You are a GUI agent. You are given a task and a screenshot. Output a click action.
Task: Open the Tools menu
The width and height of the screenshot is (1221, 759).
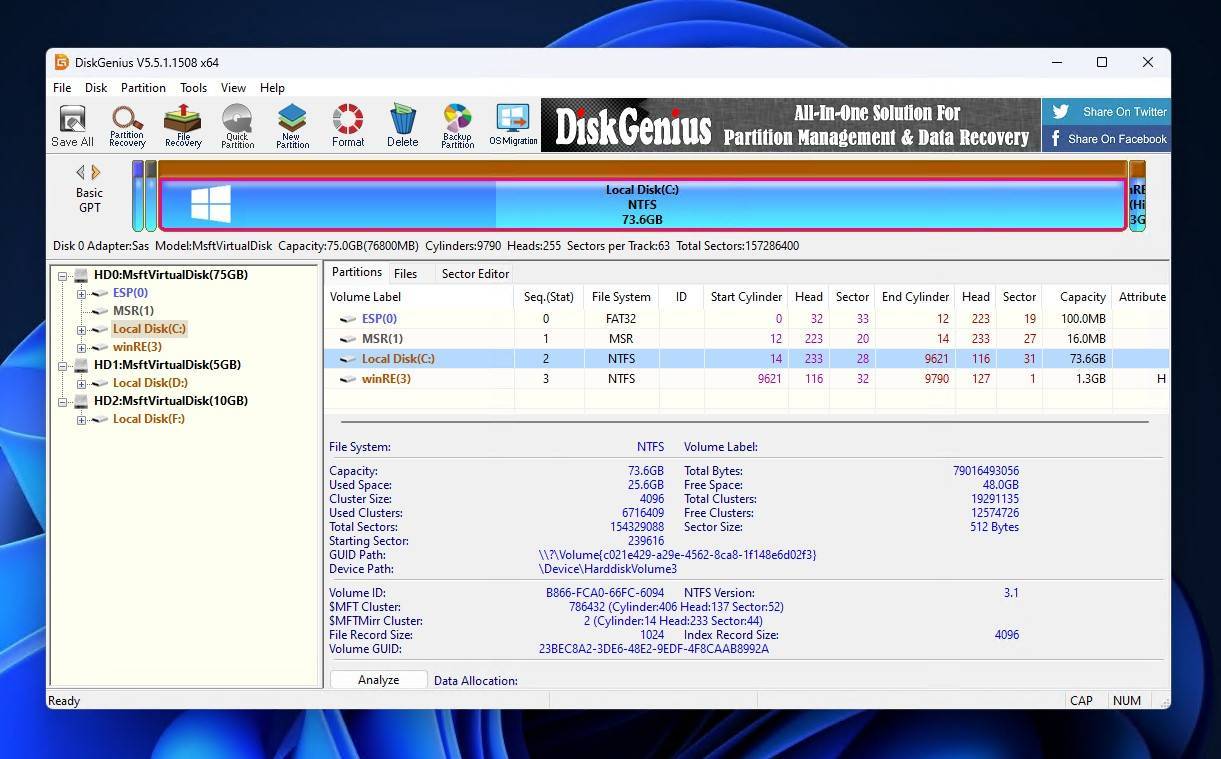(193, 88)
